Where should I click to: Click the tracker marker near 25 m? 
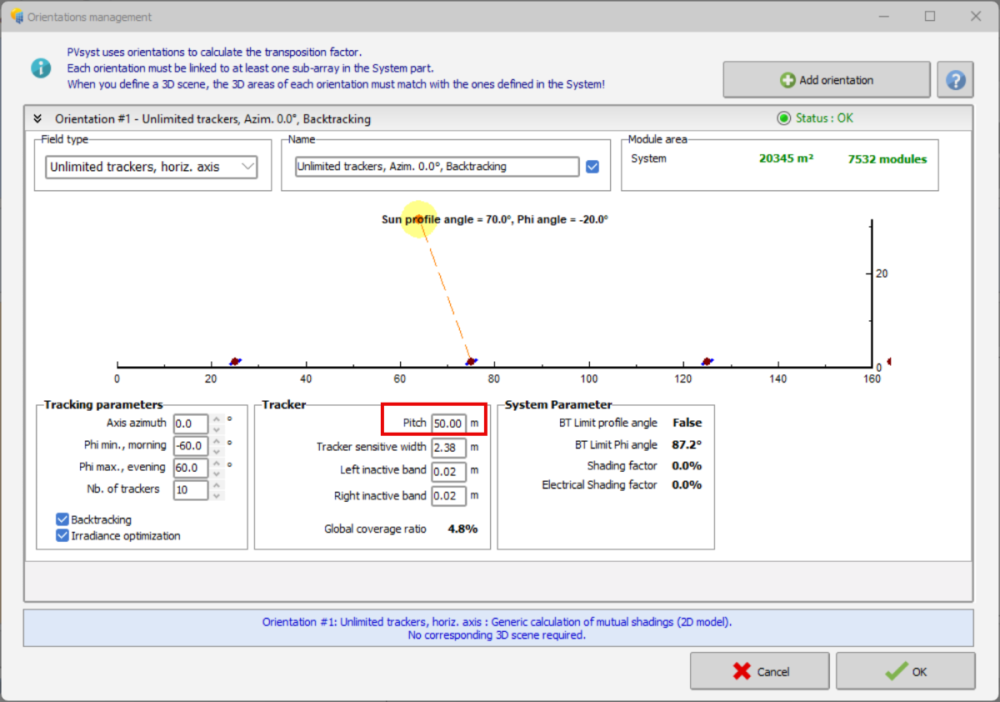pos(236,361)
